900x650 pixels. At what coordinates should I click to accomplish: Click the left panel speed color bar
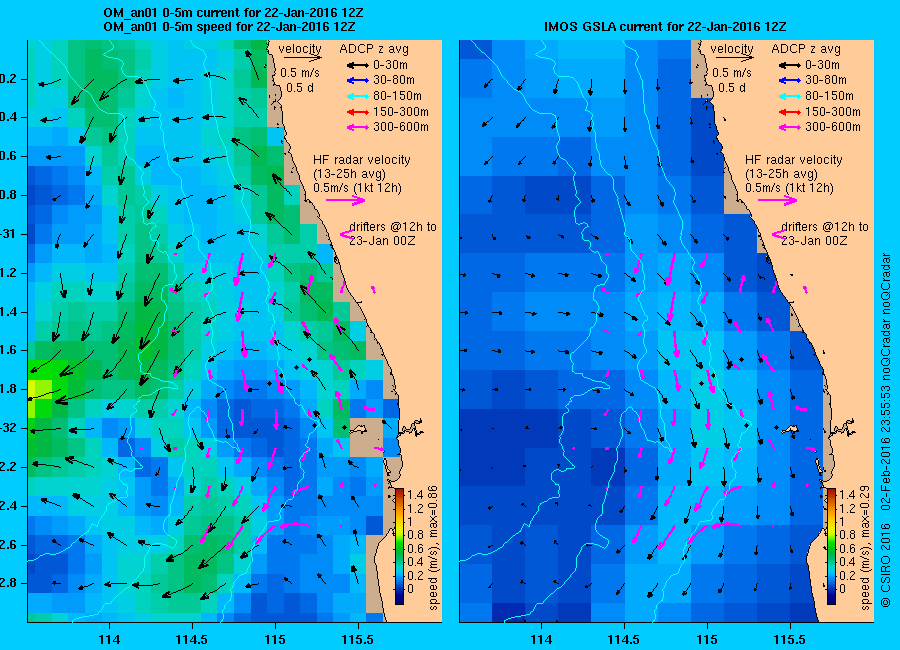pos(399,546)
